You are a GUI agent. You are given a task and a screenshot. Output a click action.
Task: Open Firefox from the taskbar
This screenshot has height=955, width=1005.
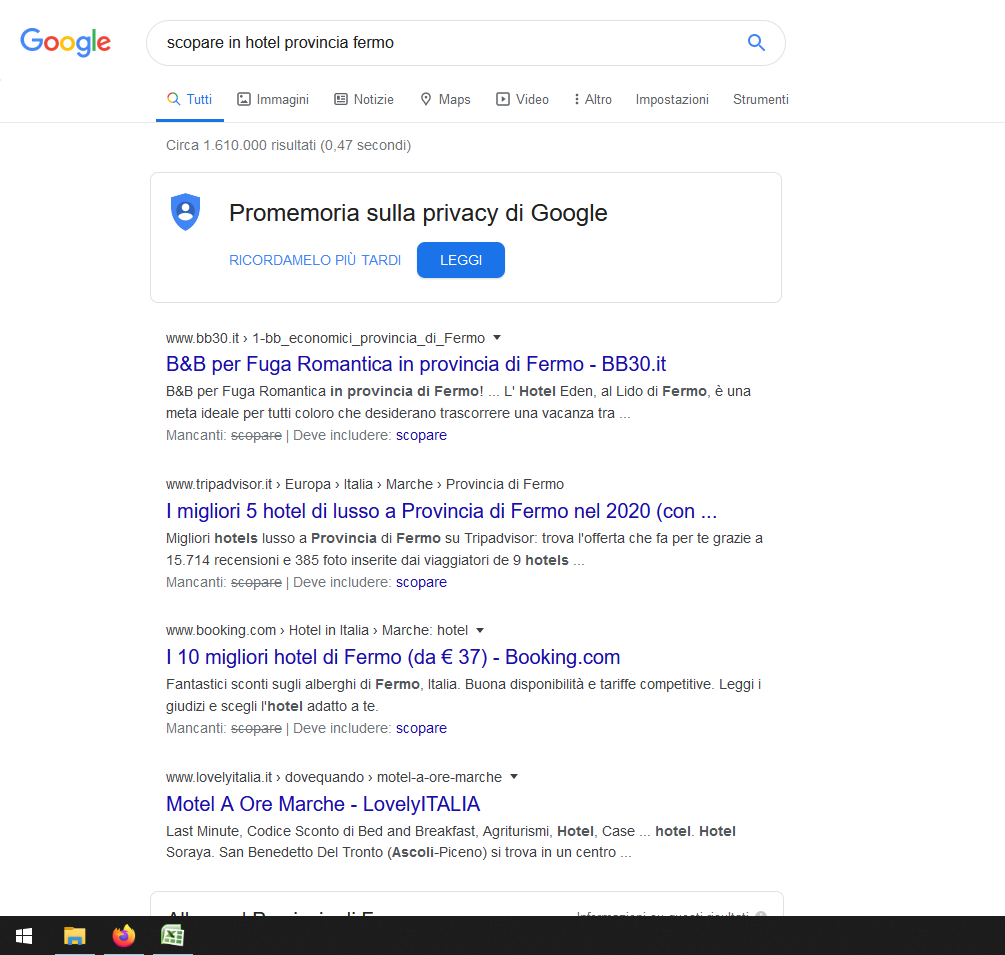point(124,936)
